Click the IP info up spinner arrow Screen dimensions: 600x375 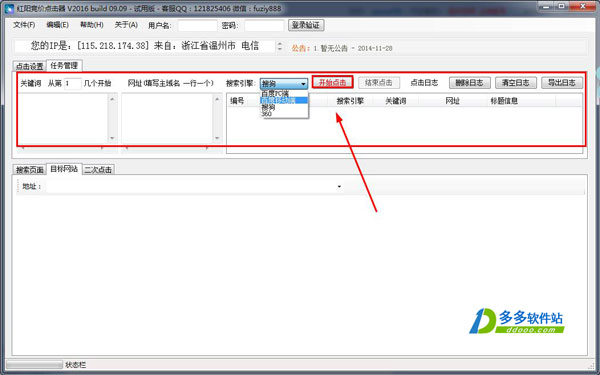tap(280, 44)
